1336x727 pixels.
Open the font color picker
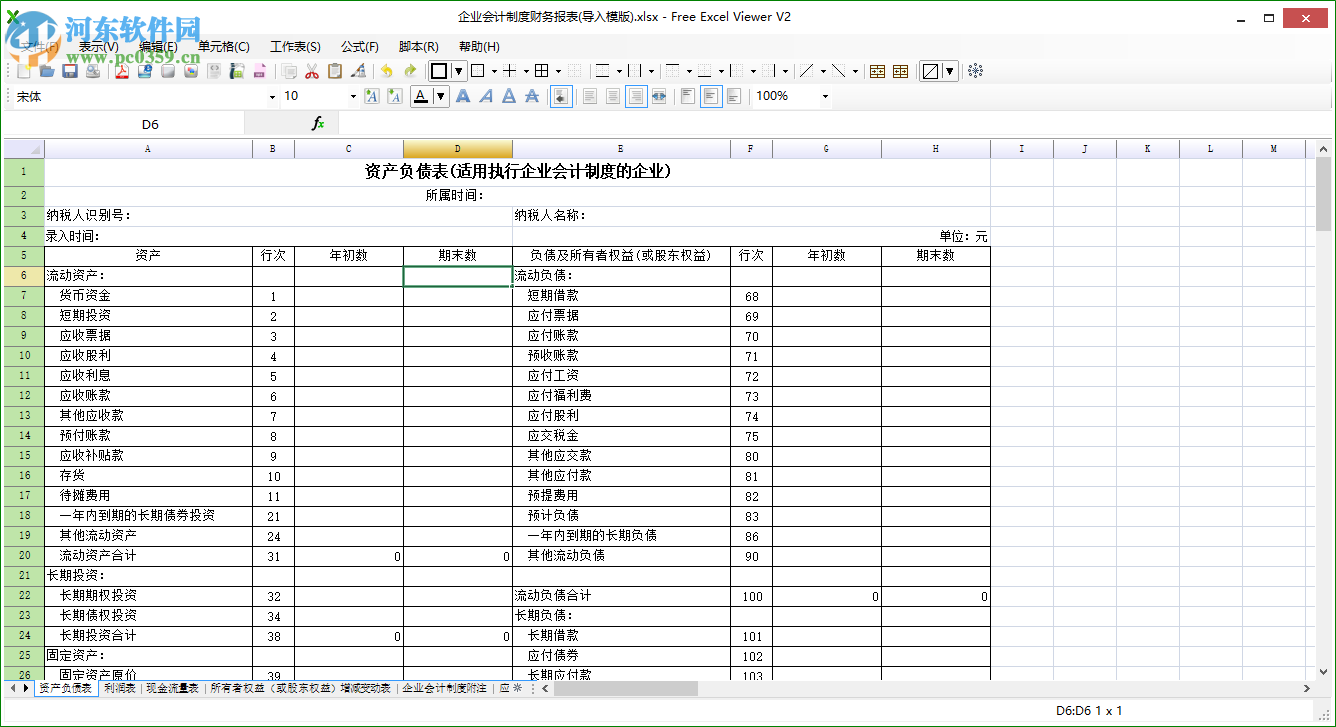click(x=440, y=96)
